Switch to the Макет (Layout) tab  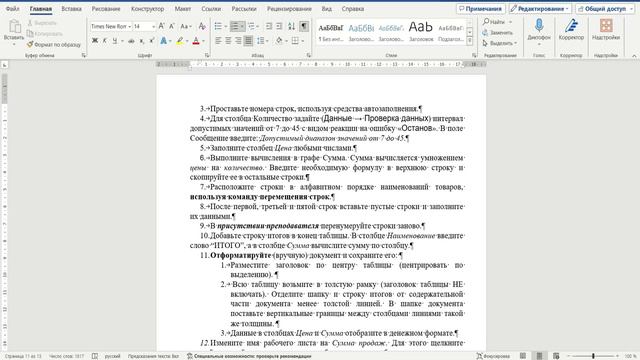tap(182, 9)
